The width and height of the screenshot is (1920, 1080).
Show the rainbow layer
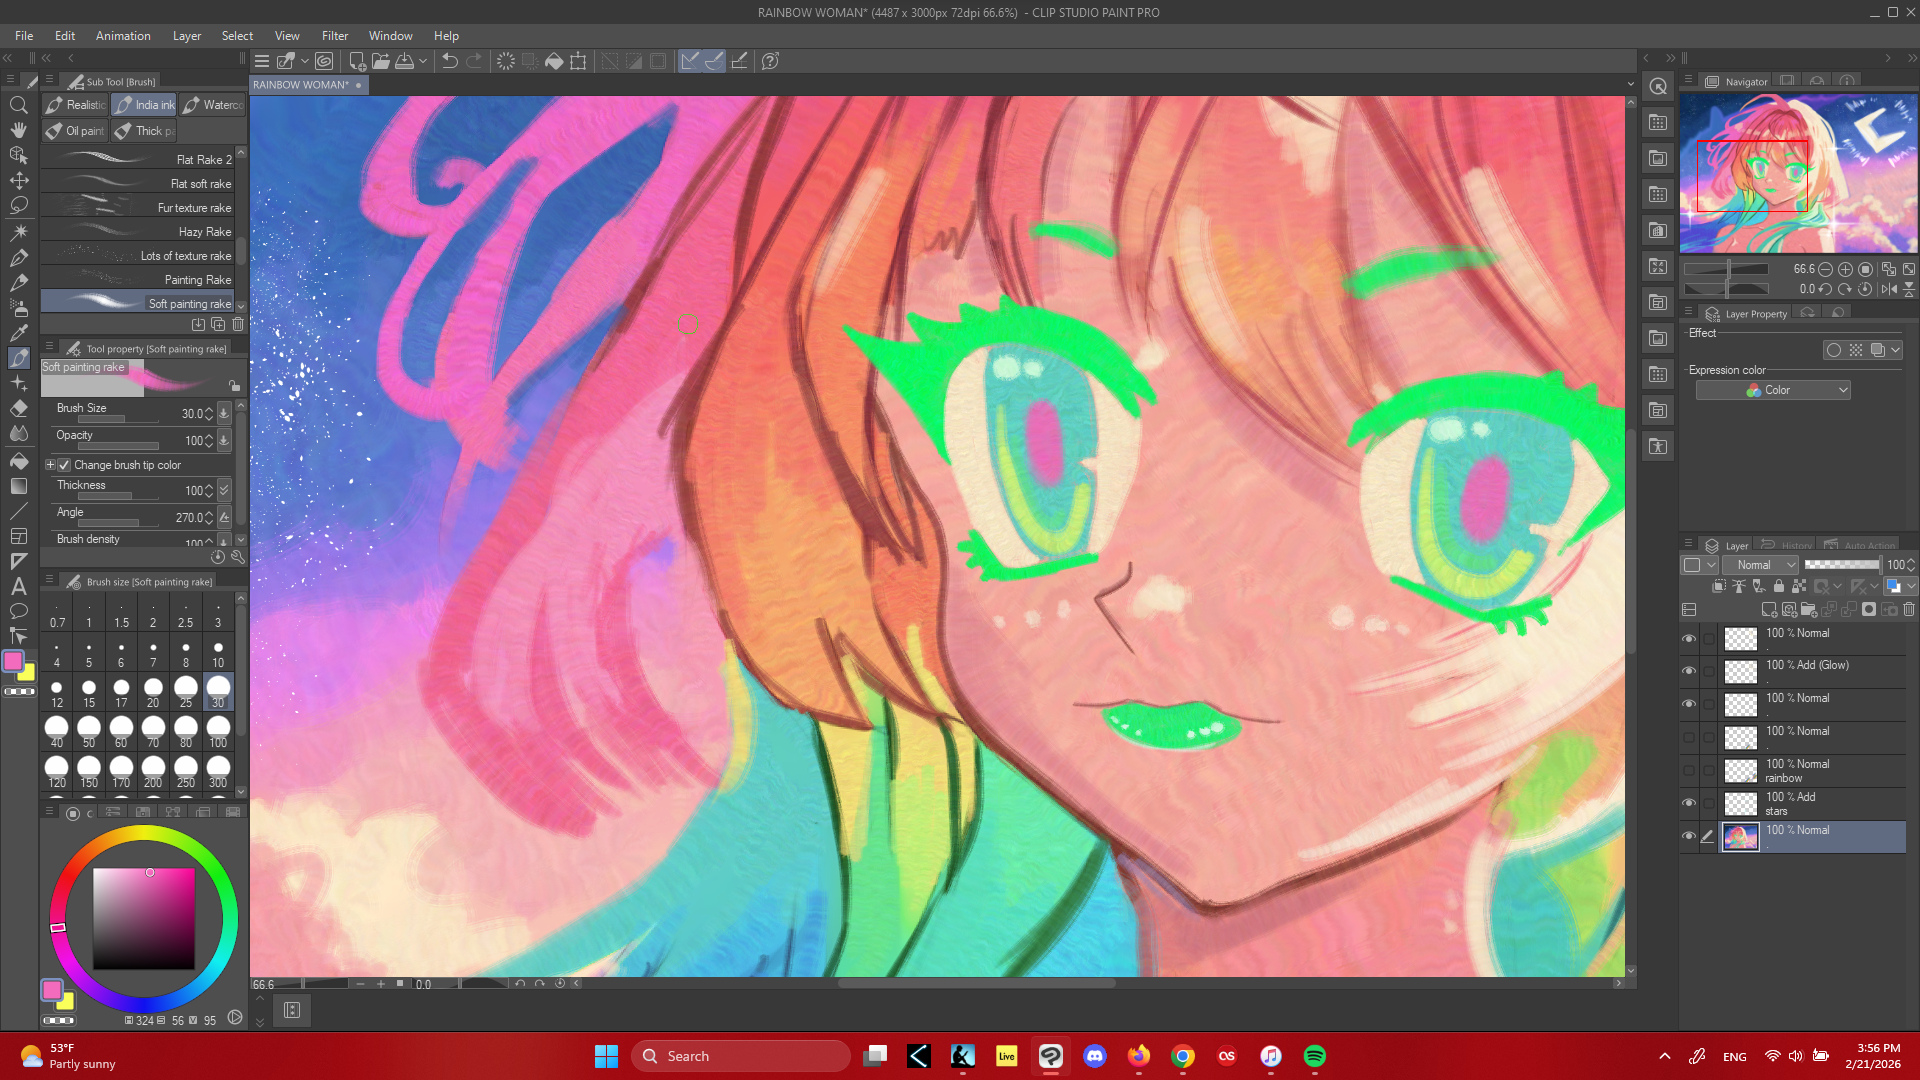click(1689, 770)
